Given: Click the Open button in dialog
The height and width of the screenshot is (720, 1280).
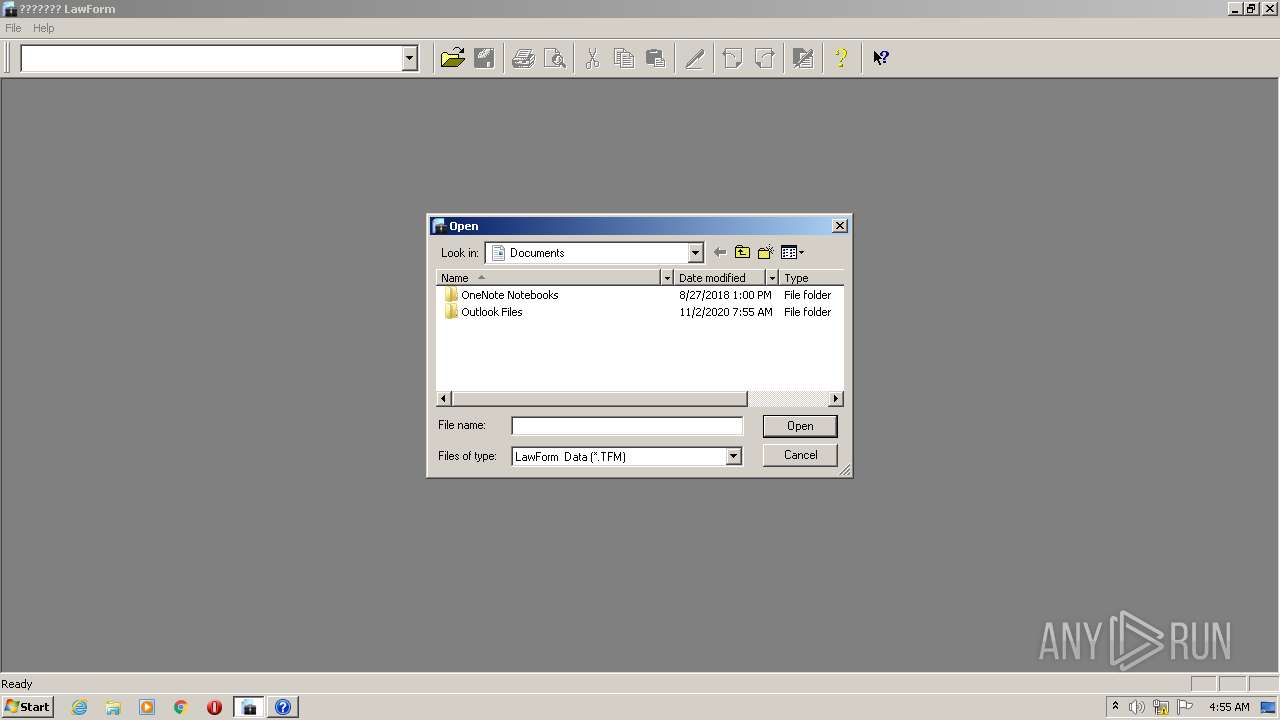Looking at the screenshot, I should [800, 426].
